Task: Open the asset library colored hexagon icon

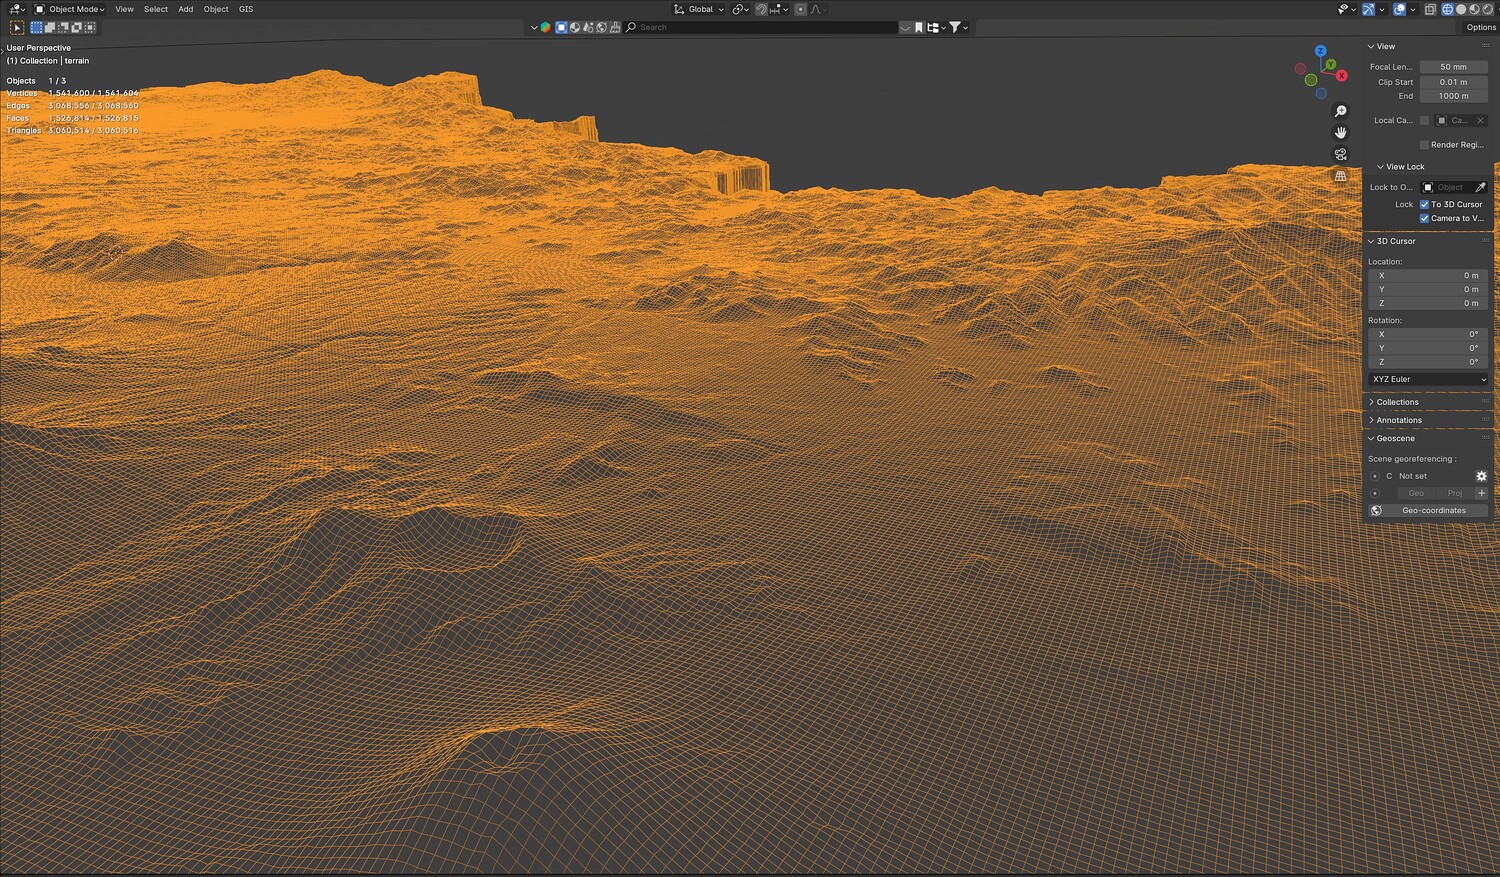Action: [x=545, y=27]
